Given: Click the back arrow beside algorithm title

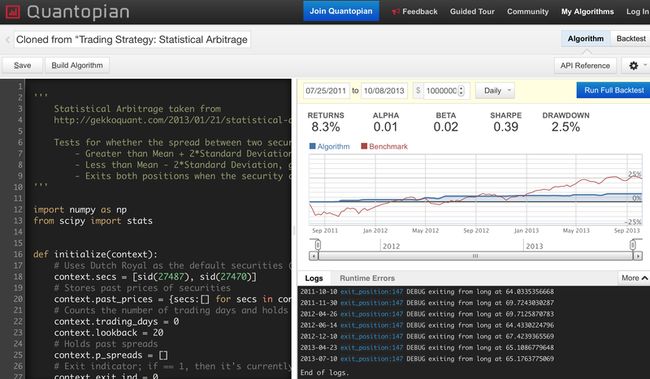Looking at the screenshot, I should point(7,40).
